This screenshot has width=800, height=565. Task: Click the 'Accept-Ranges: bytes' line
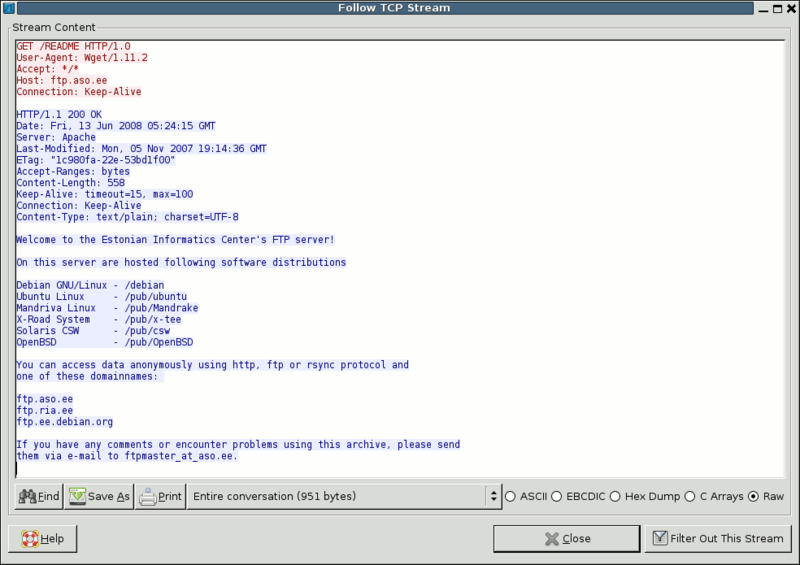point(73,171)
